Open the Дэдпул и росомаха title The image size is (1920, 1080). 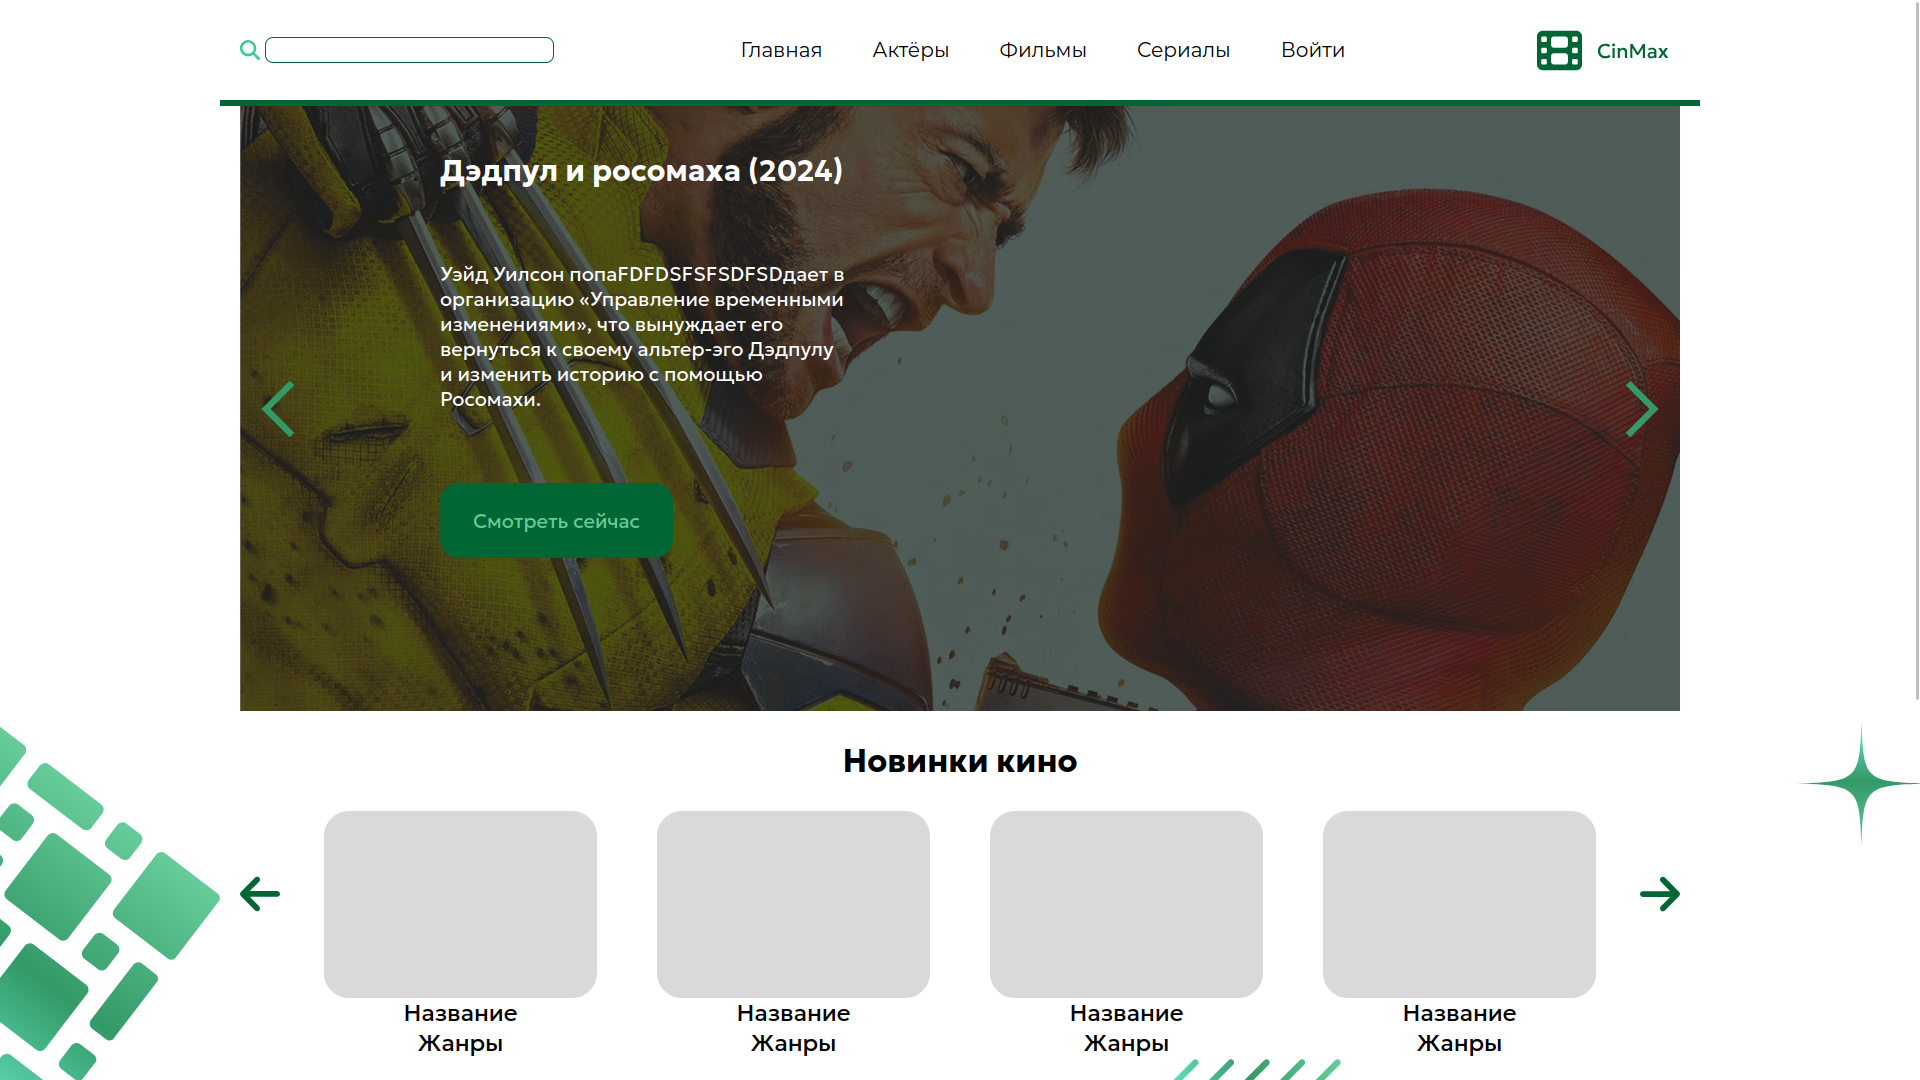(641, 171)
